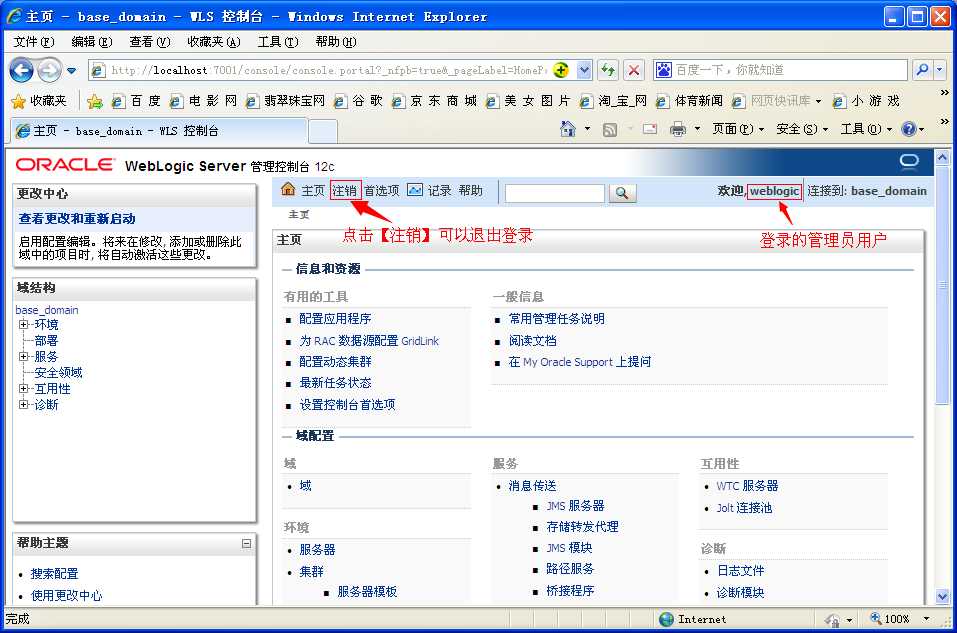Click the Internet security zone globe icon
The height and width of the screenshot is (633, 957).
(x=666, y=619)
